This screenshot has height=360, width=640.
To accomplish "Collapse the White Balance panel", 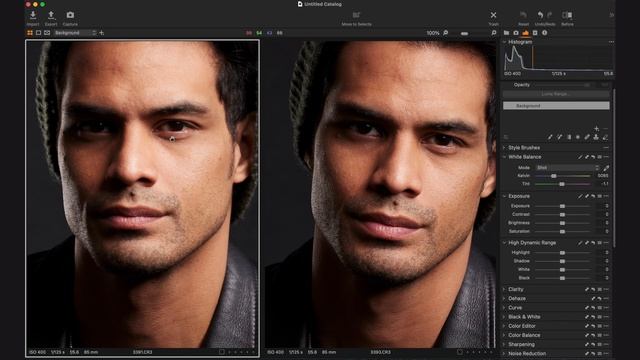I will pos(504,157).
